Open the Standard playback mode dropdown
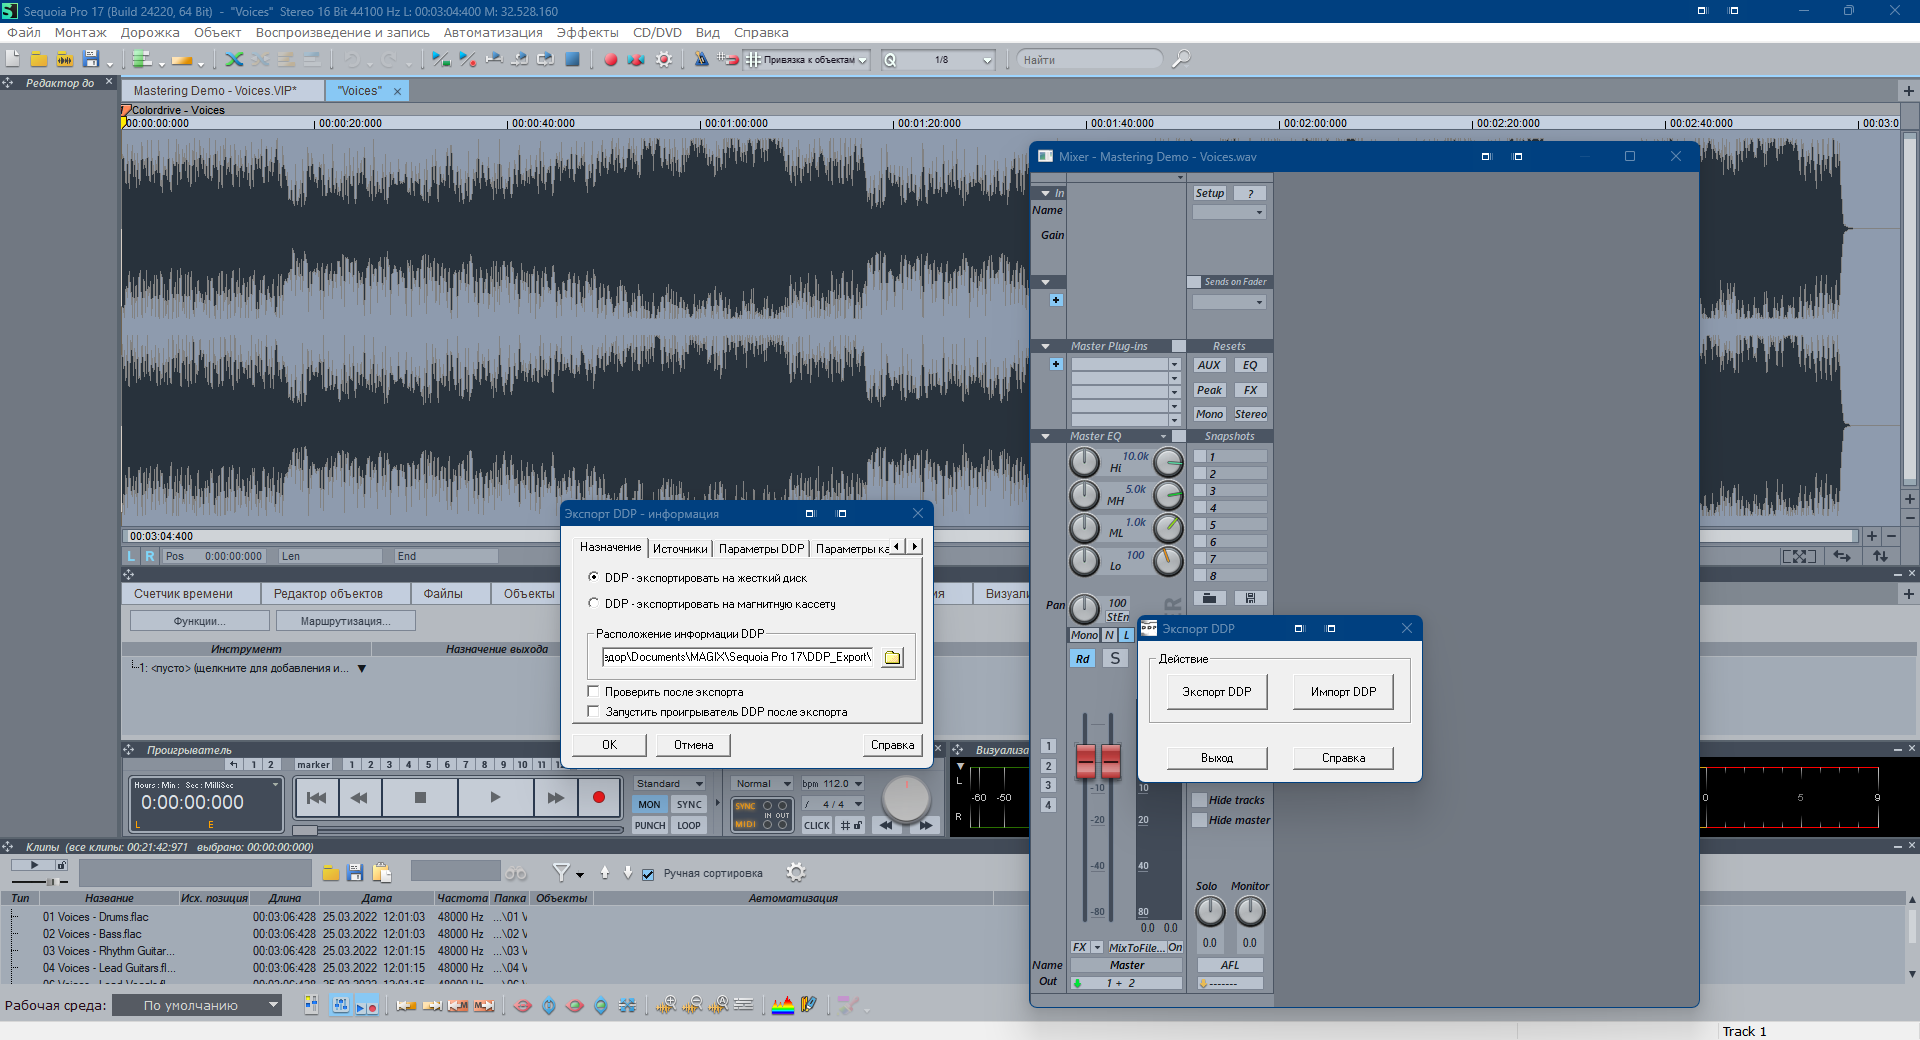Image resolution: width=1920 pixels, height=1040 pixels. (699, 784)
